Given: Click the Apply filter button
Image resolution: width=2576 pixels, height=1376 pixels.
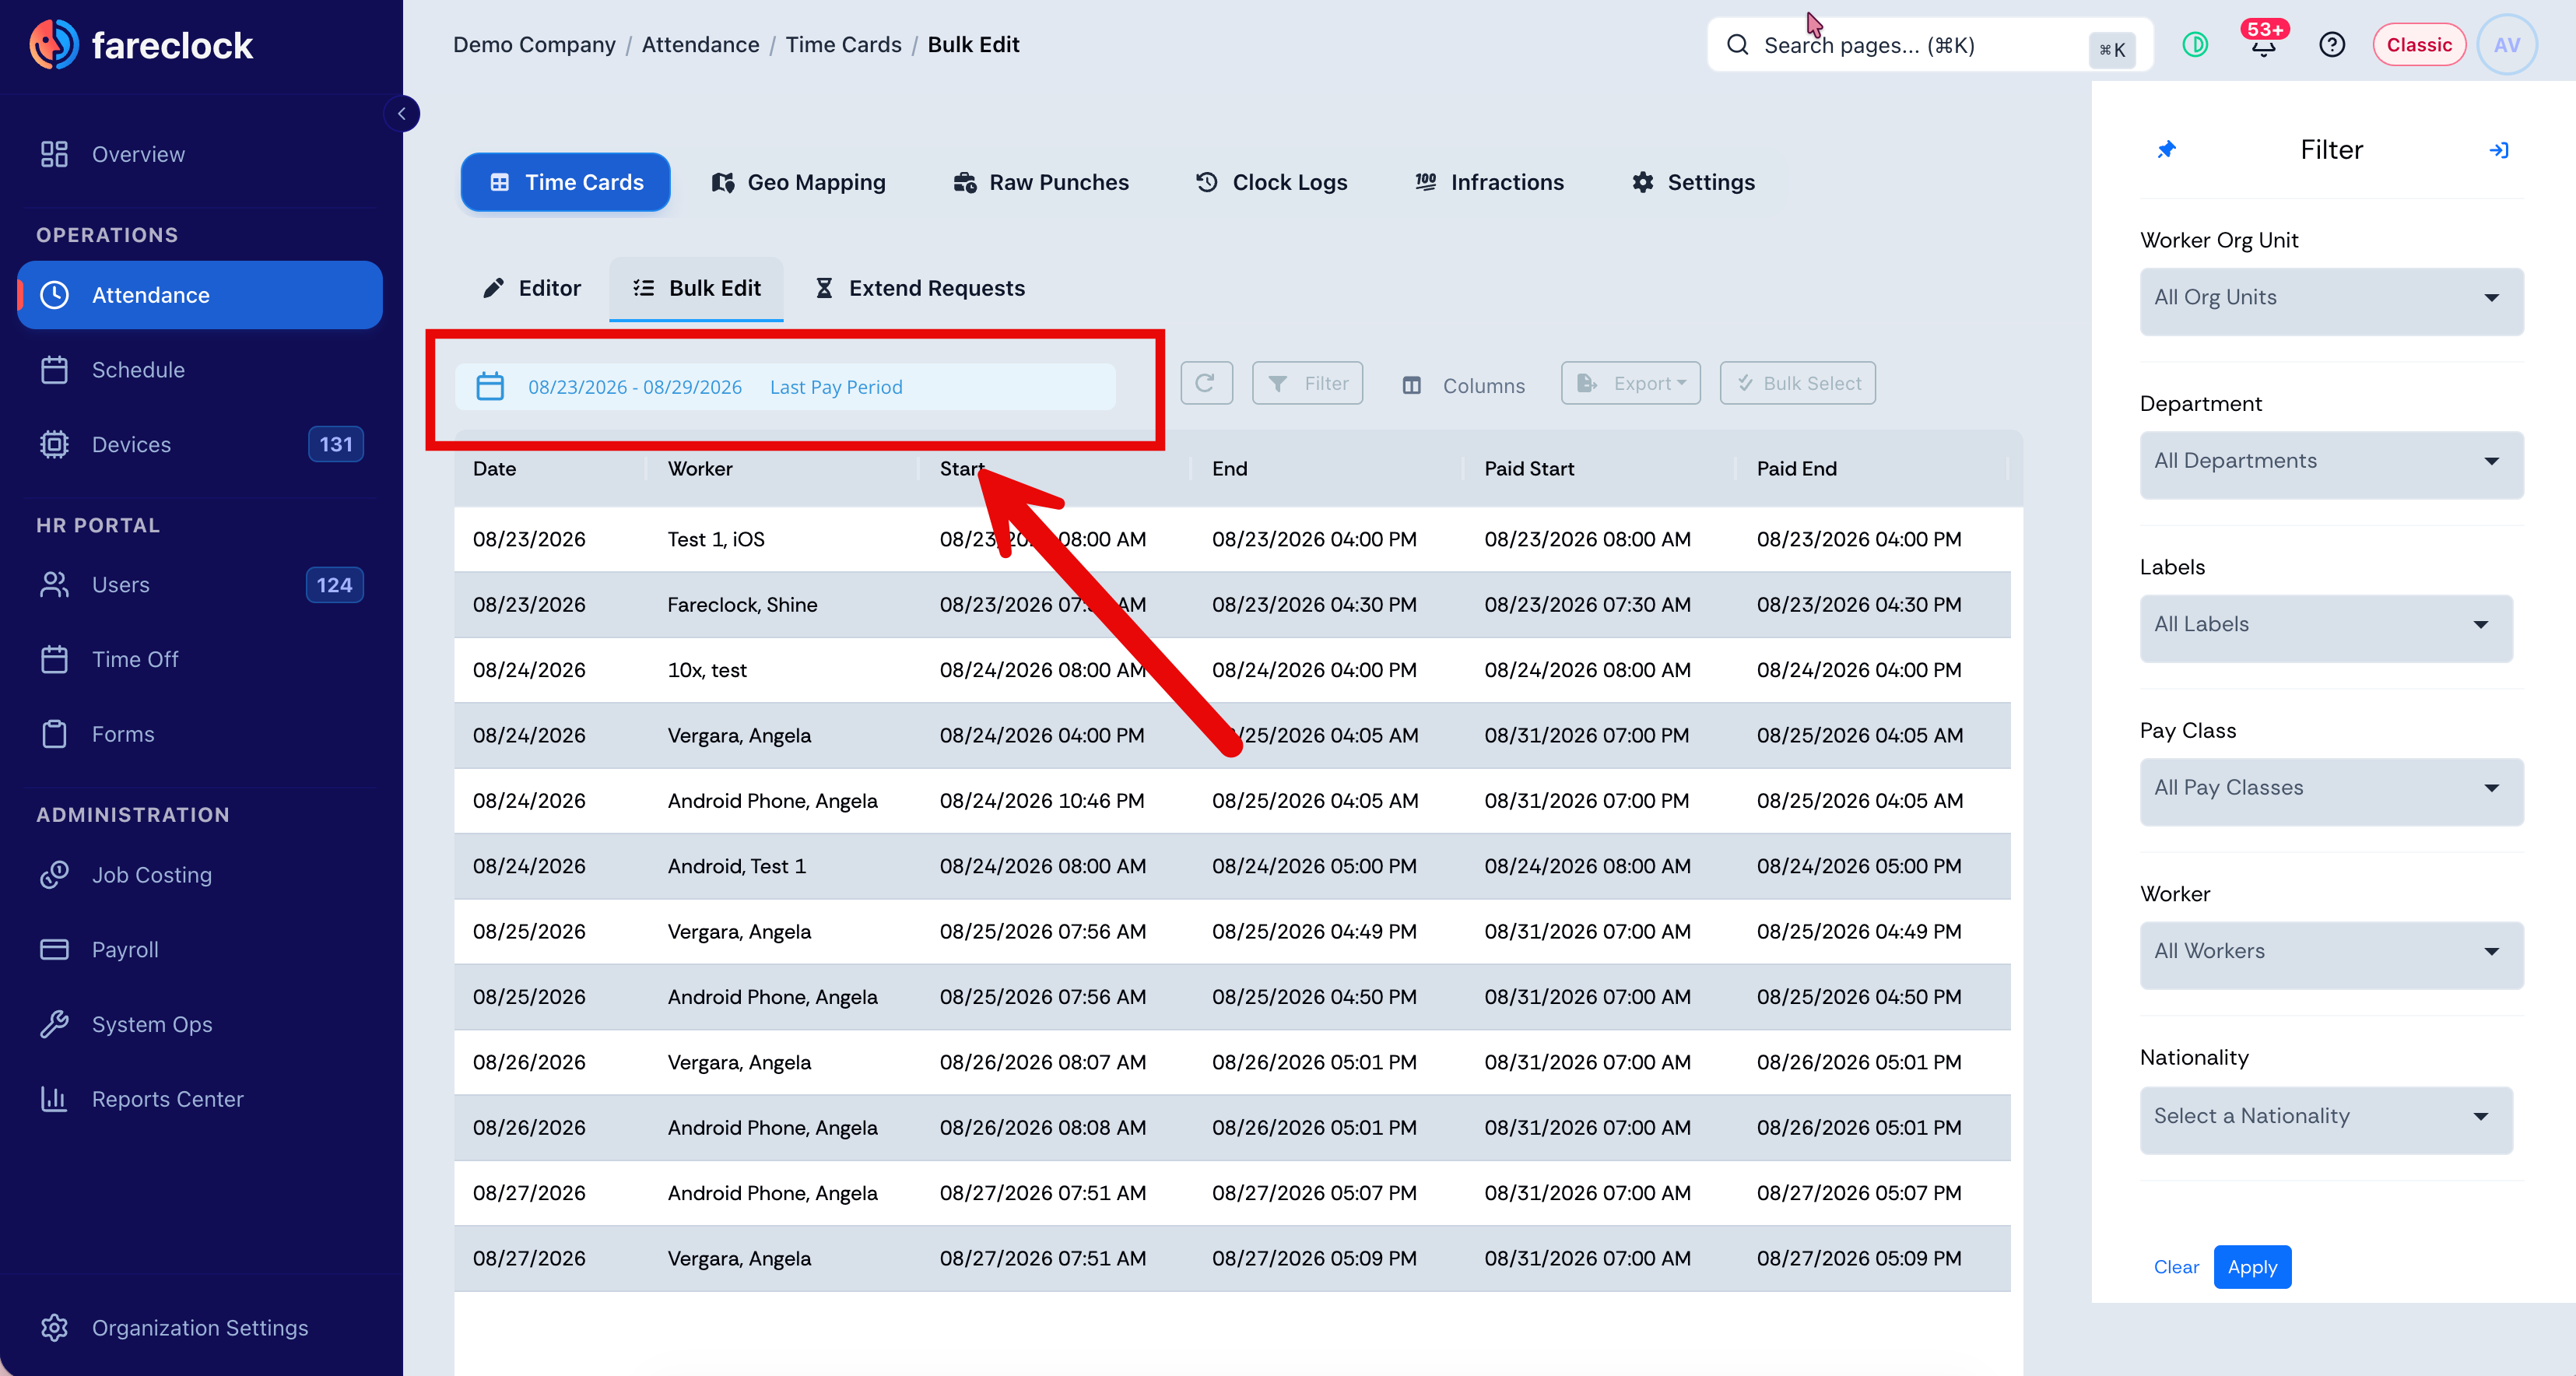Looking at the screenshot, I should pos(2252,1266).
